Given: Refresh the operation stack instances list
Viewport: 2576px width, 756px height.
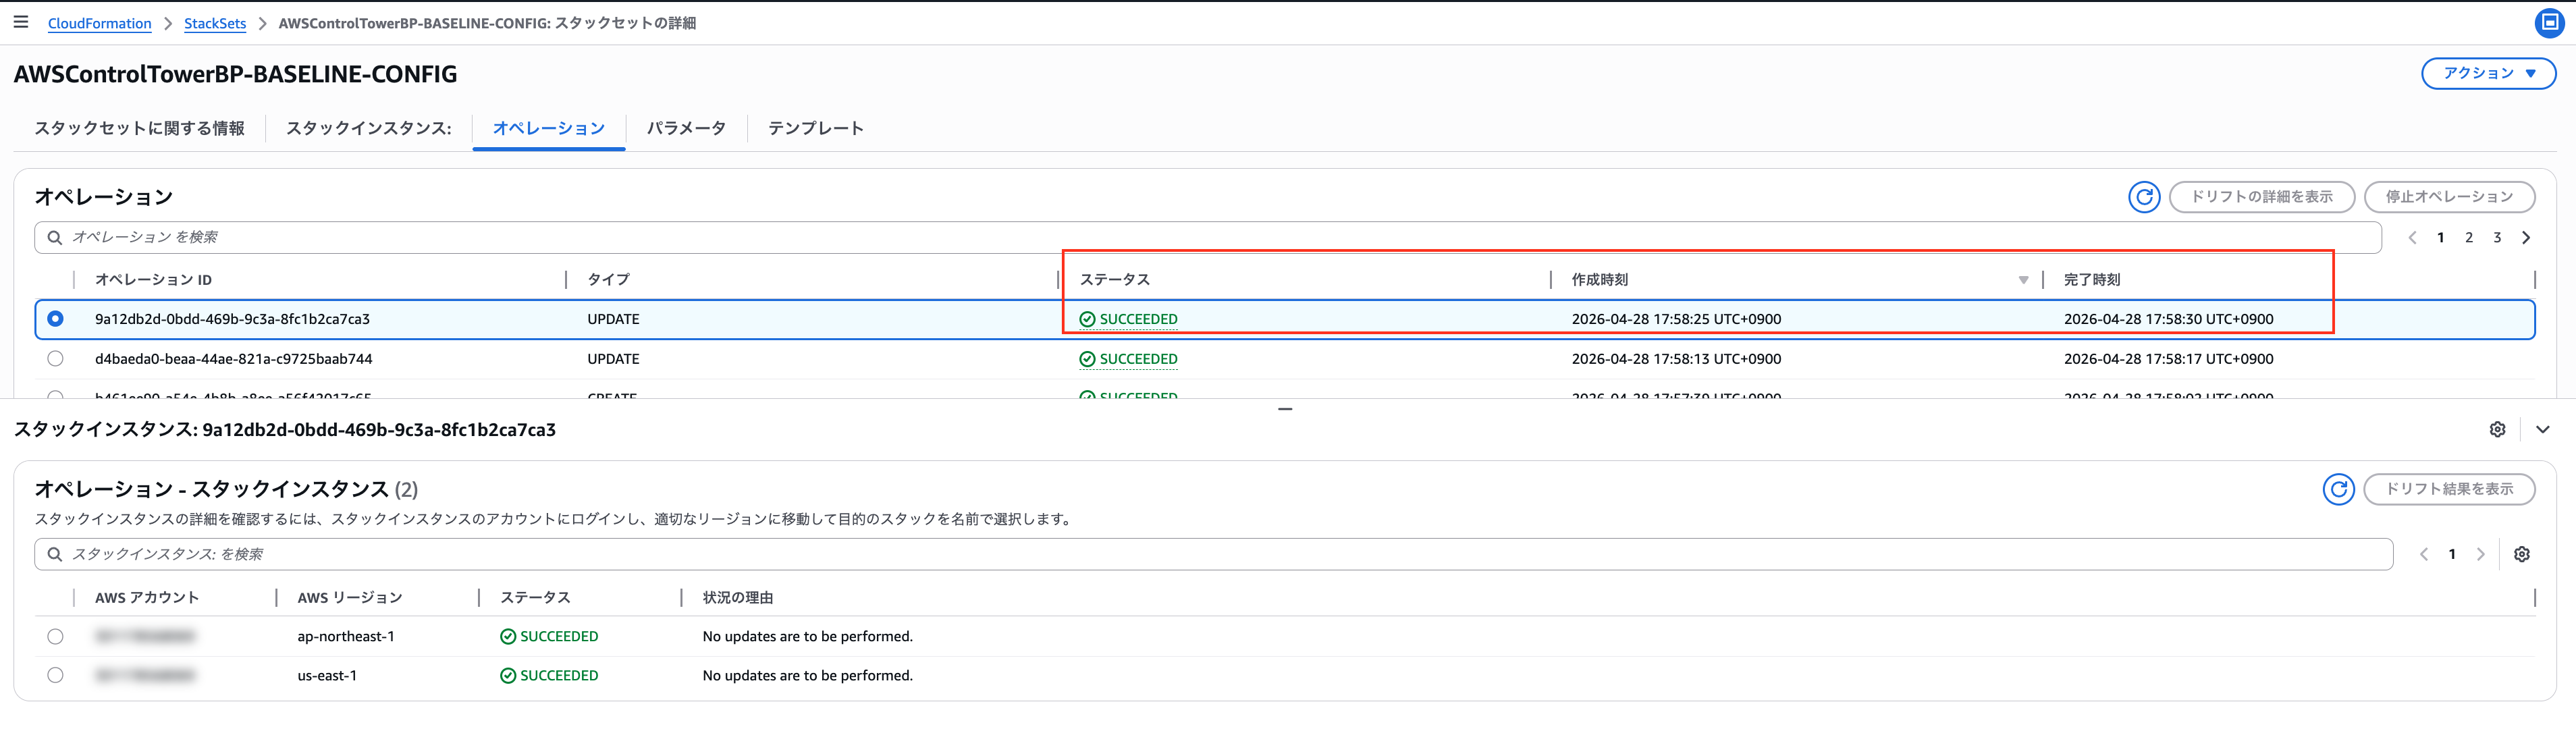Looking at the screenshot, I should (x=2338, y=489).
